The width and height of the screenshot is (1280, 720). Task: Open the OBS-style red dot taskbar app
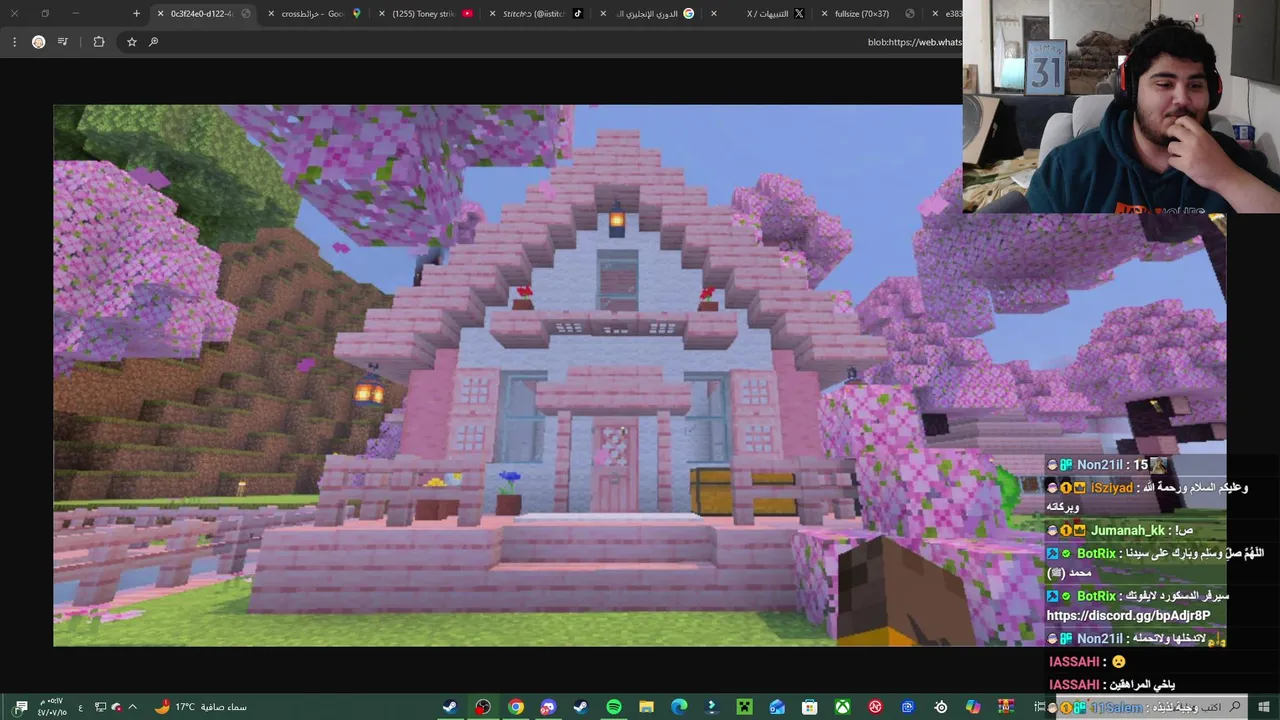click(x=483, y=707)
